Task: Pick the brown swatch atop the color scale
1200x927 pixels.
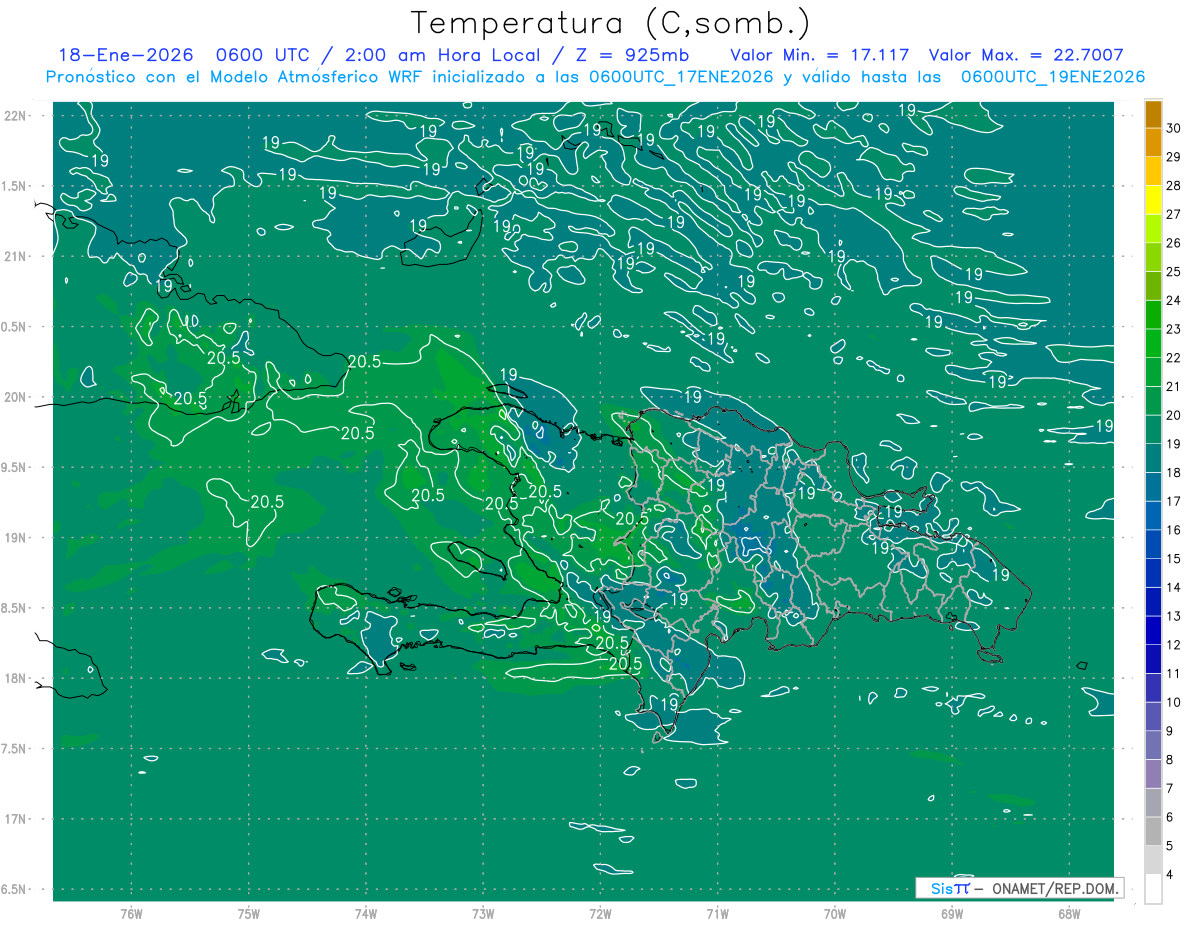Action: (1153, 114)
